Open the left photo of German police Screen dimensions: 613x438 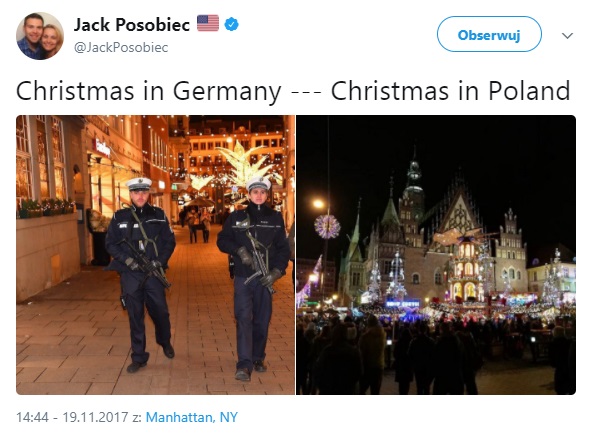[155, 255]
